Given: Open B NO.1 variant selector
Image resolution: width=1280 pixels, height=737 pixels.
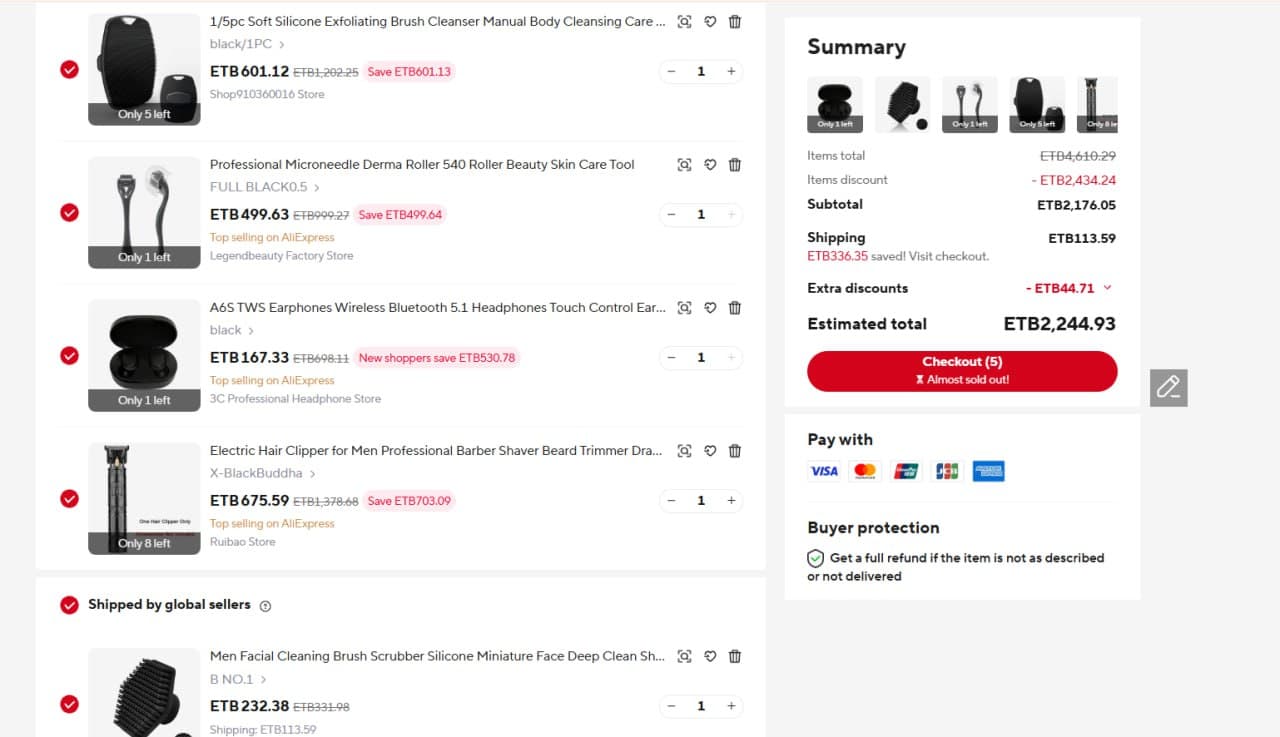Looking at the screenshot, I should [x=239, y=679].
